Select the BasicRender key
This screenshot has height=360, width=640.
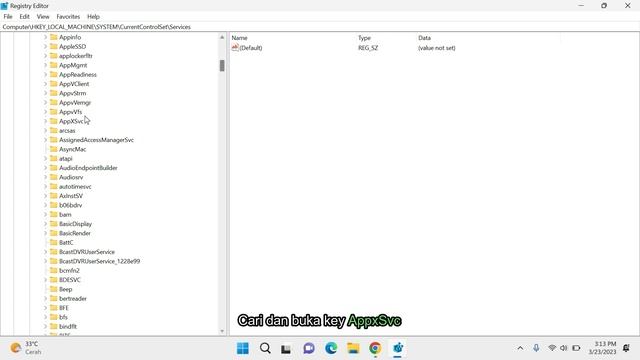[75, 233]
